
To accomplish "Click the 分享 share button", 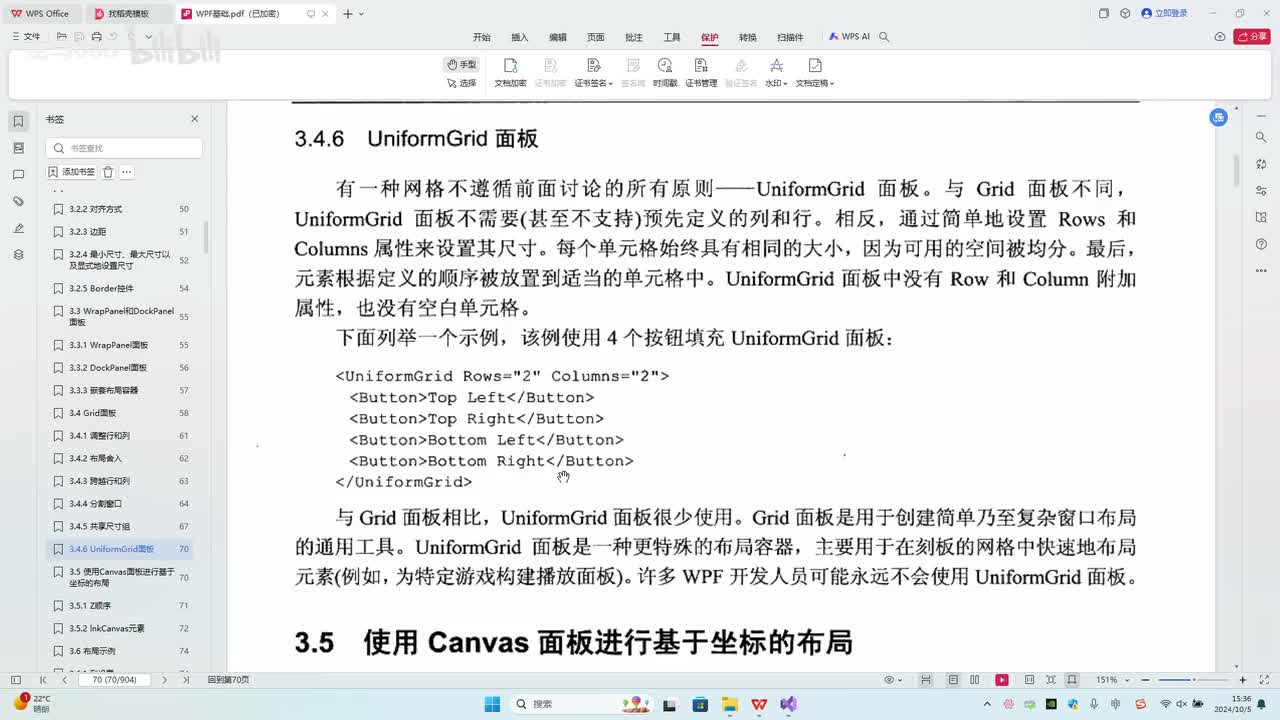I will (1251, 37).
